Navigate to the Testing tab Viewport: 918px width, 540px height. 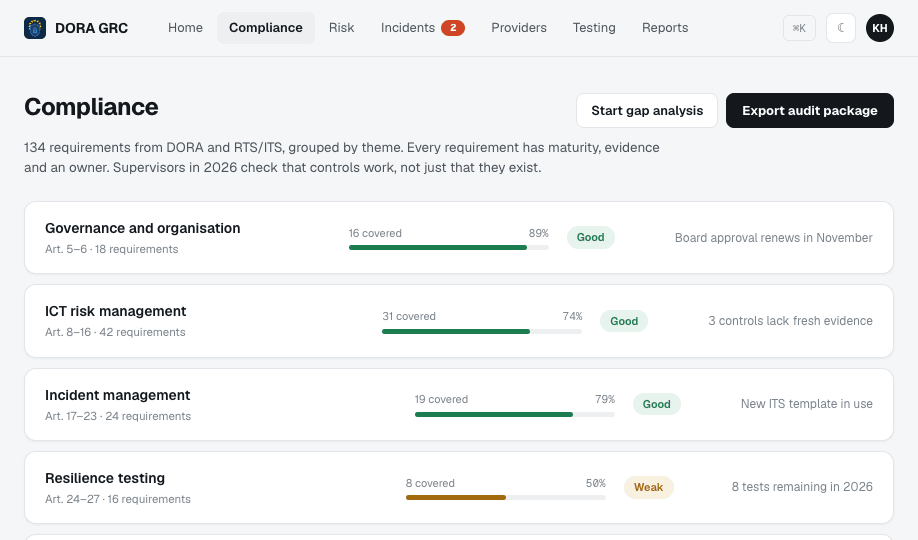pyautogui.click(x=594, y=28)
